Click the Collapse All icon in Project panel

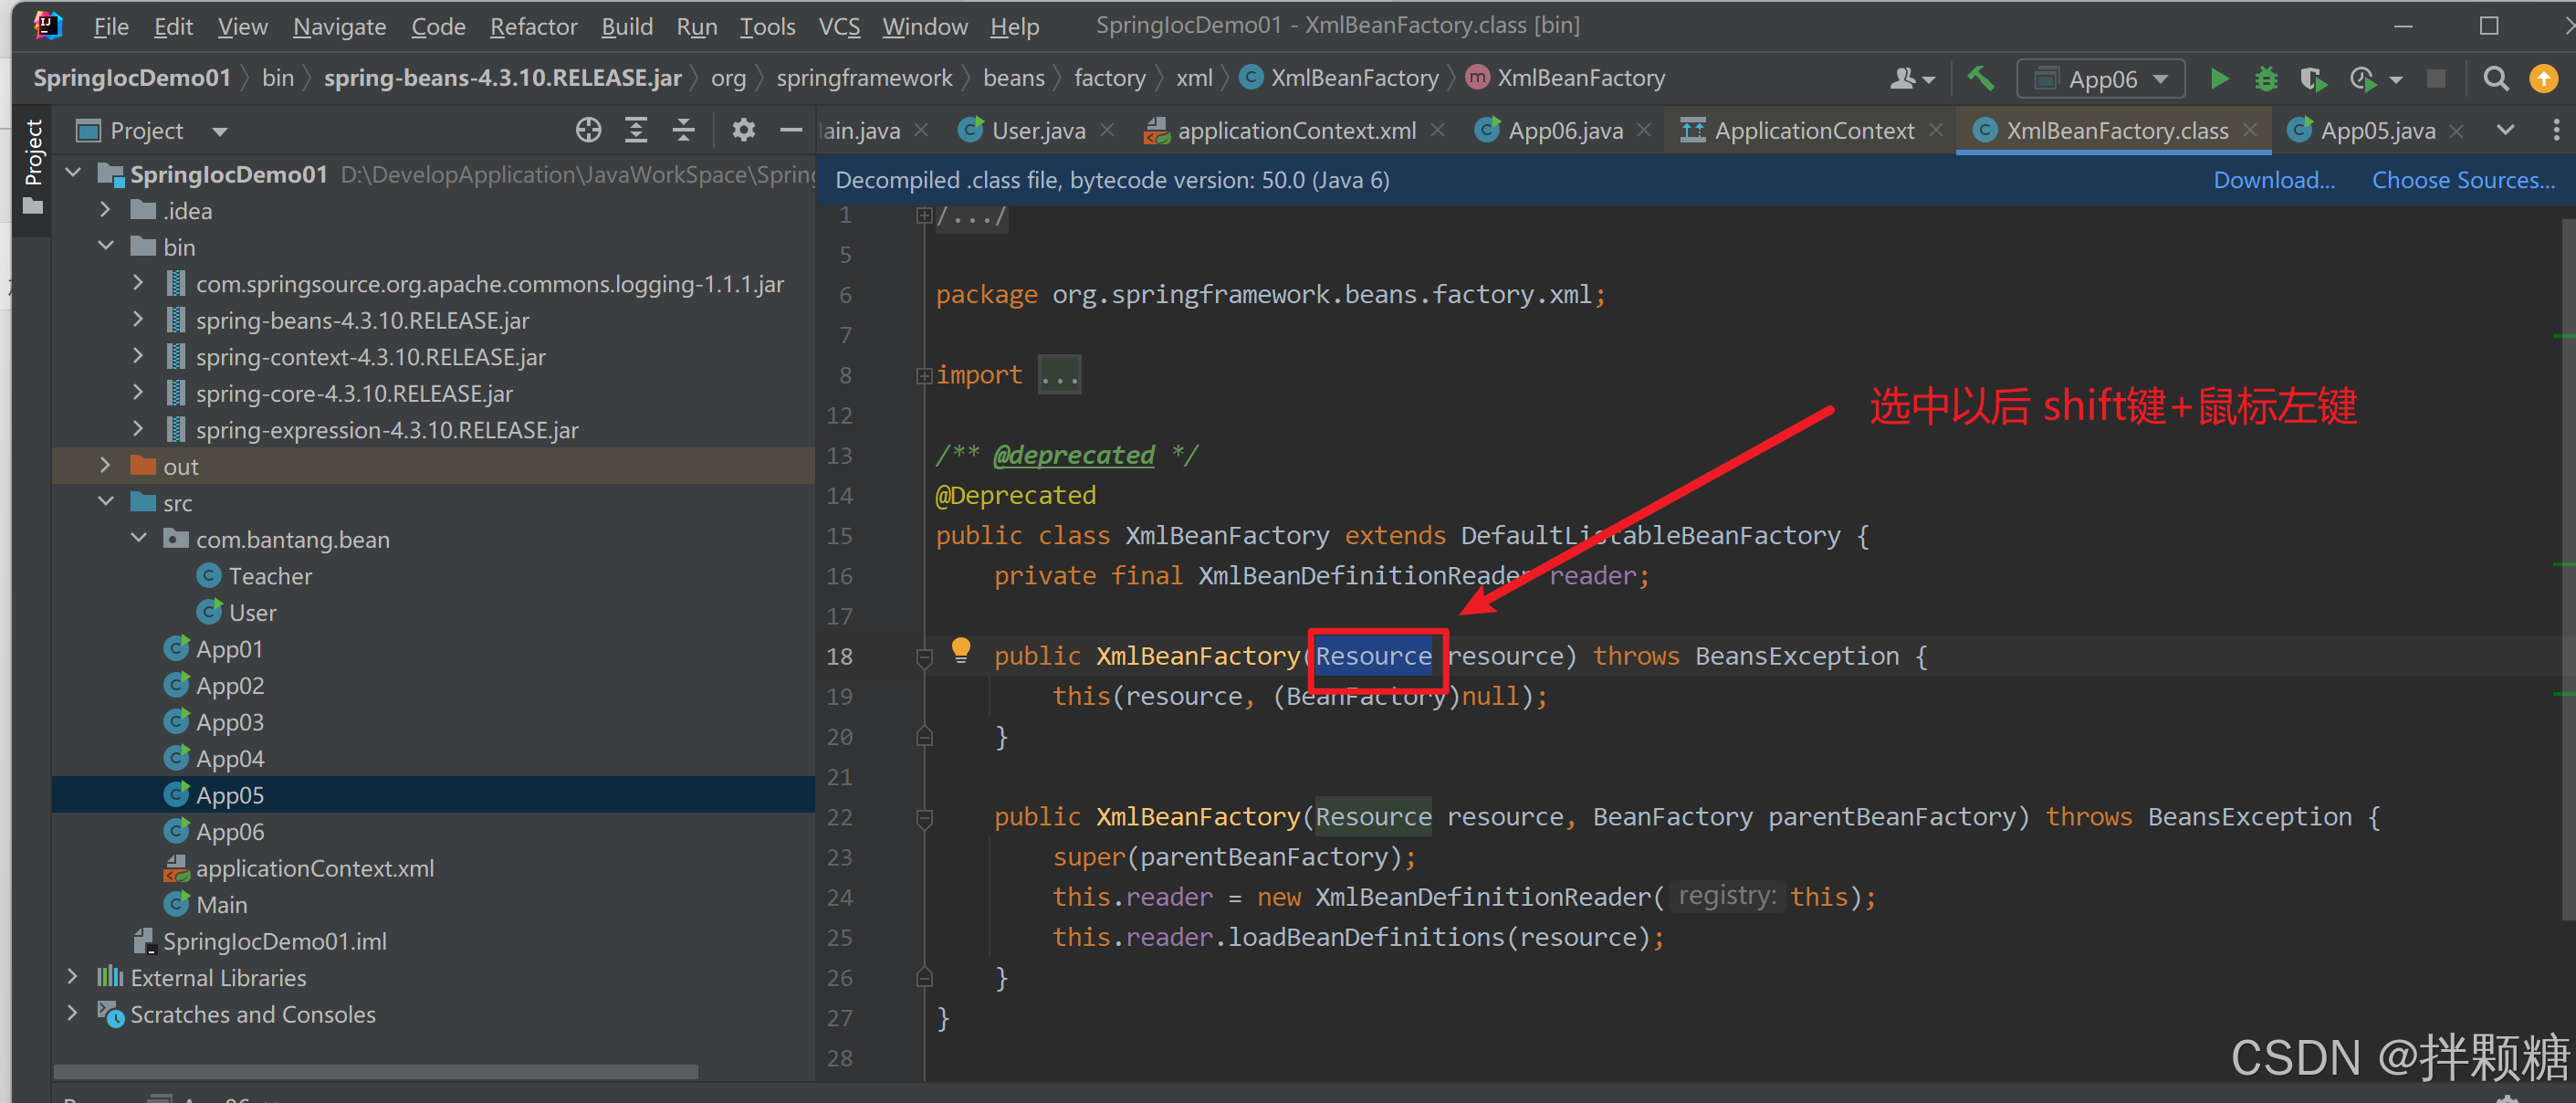click(683, 130)
